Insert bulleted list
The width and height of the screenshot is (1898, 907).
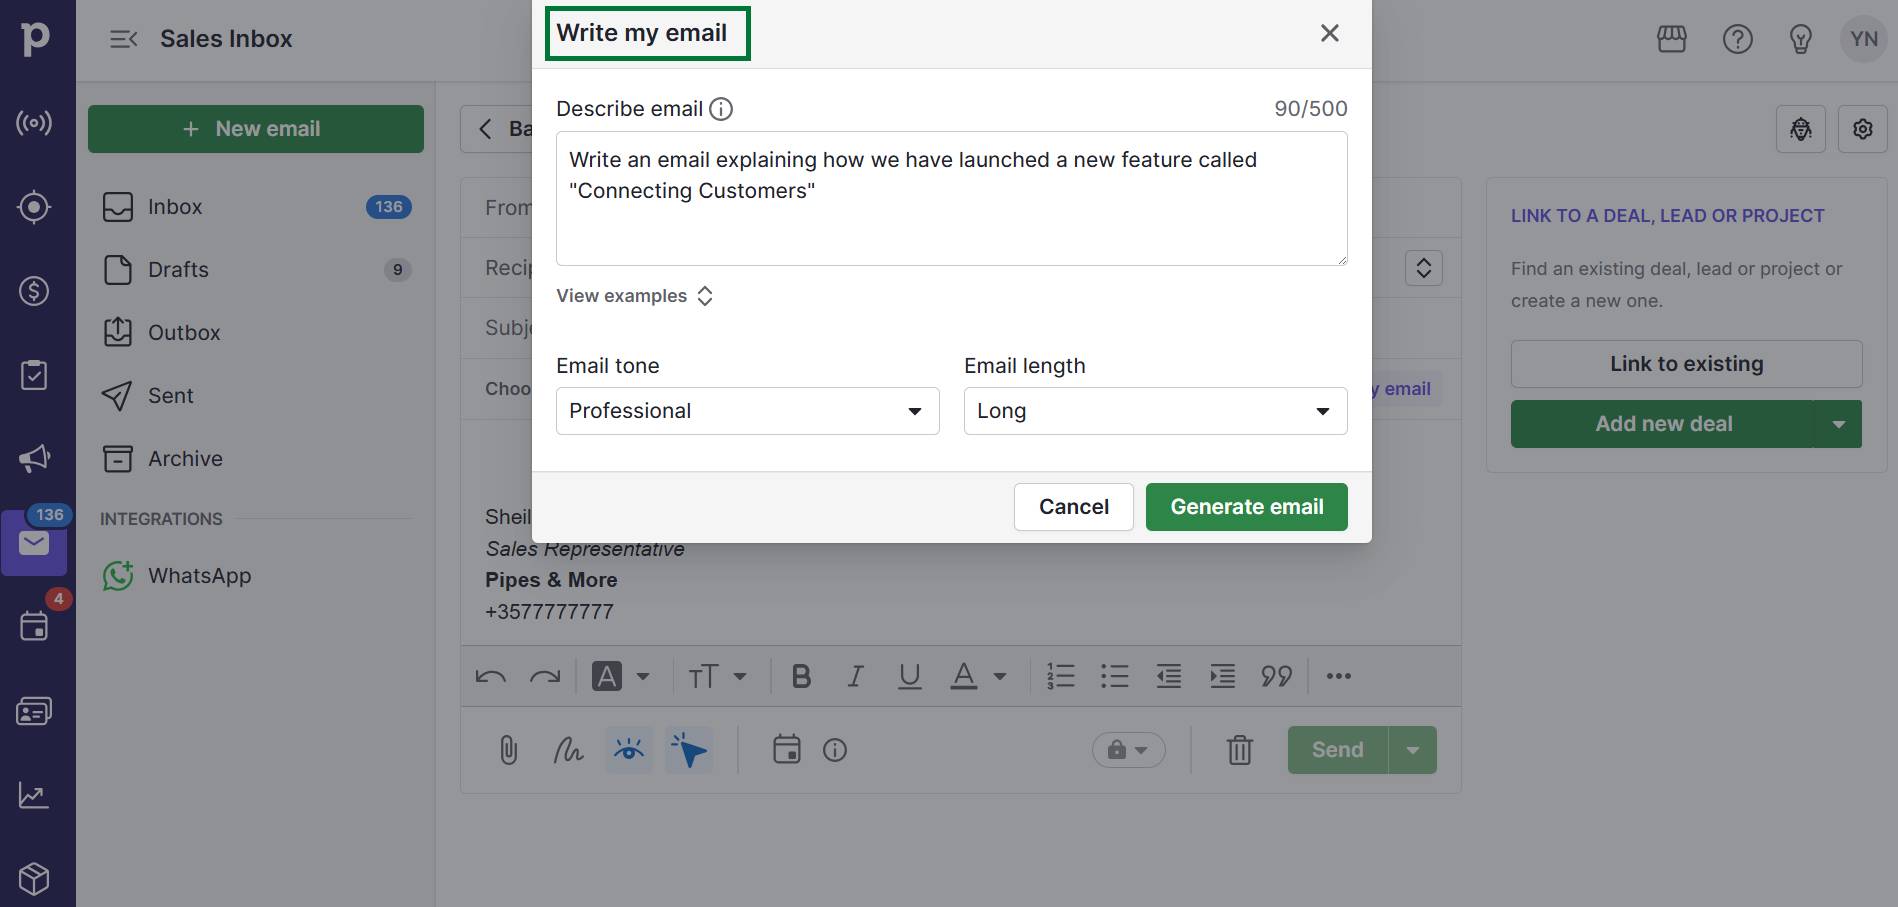[1115, 676]
